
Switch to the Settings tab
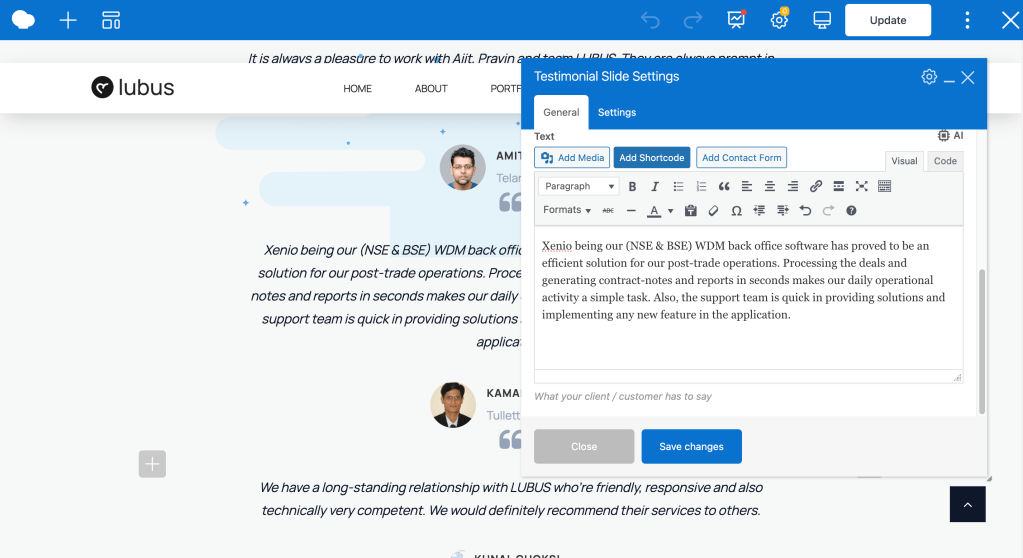click(617, 113)
